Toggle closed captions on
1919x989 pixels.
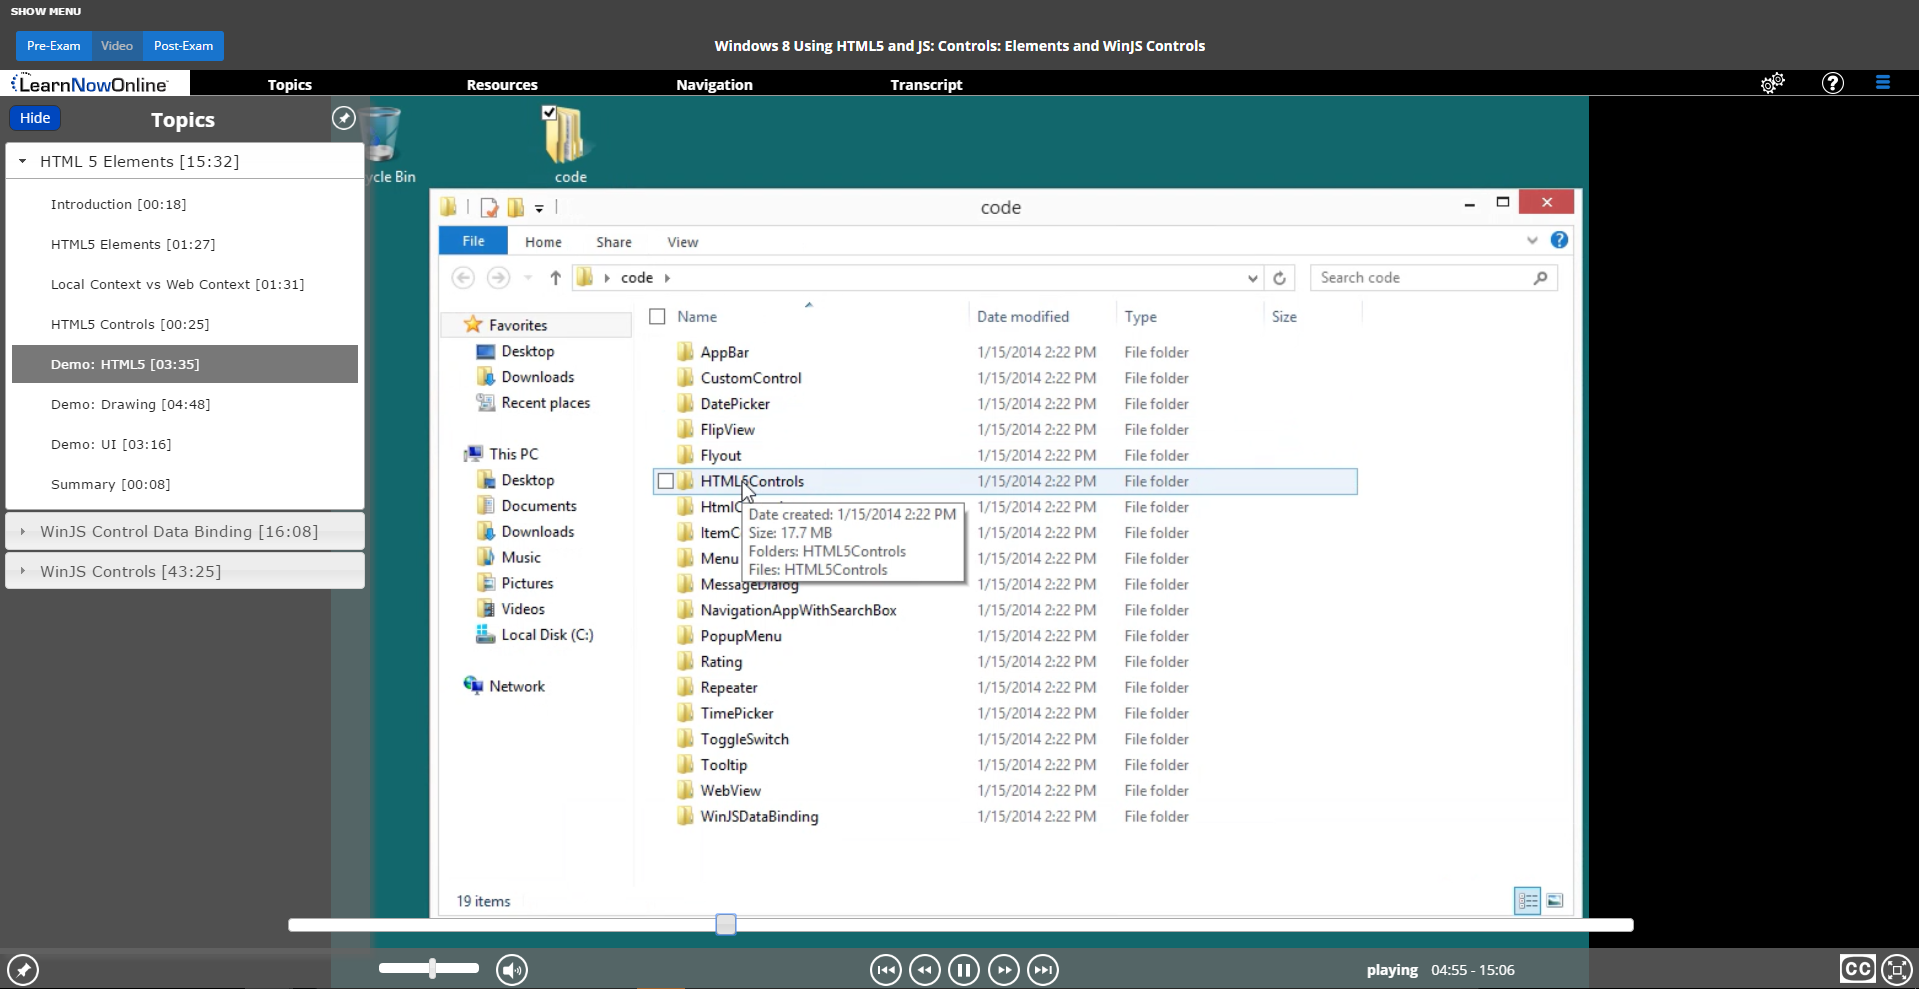[x=1857, y=969]
